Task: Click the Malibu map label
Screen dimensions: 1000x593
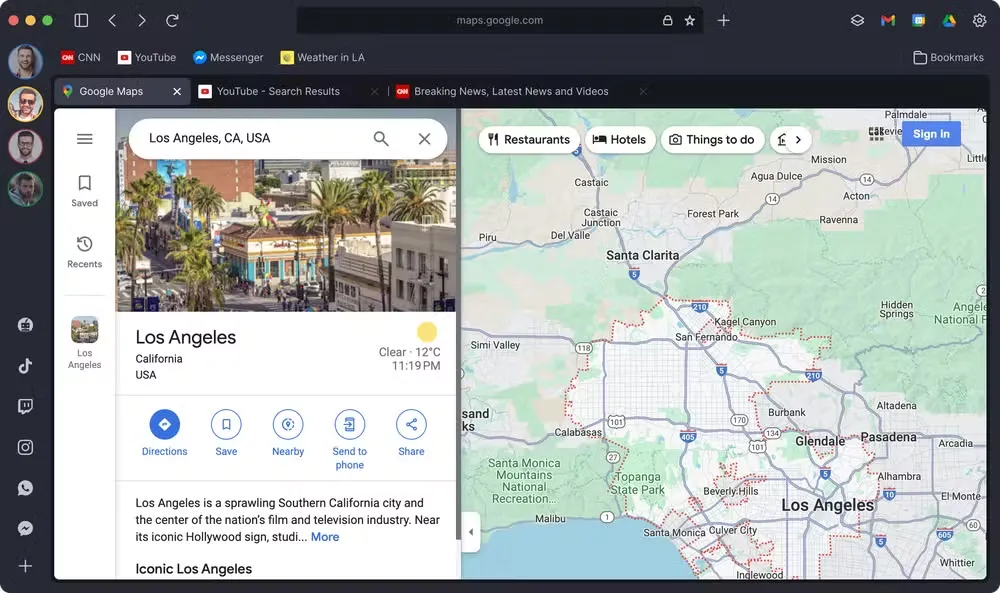Action: point(550,519)
